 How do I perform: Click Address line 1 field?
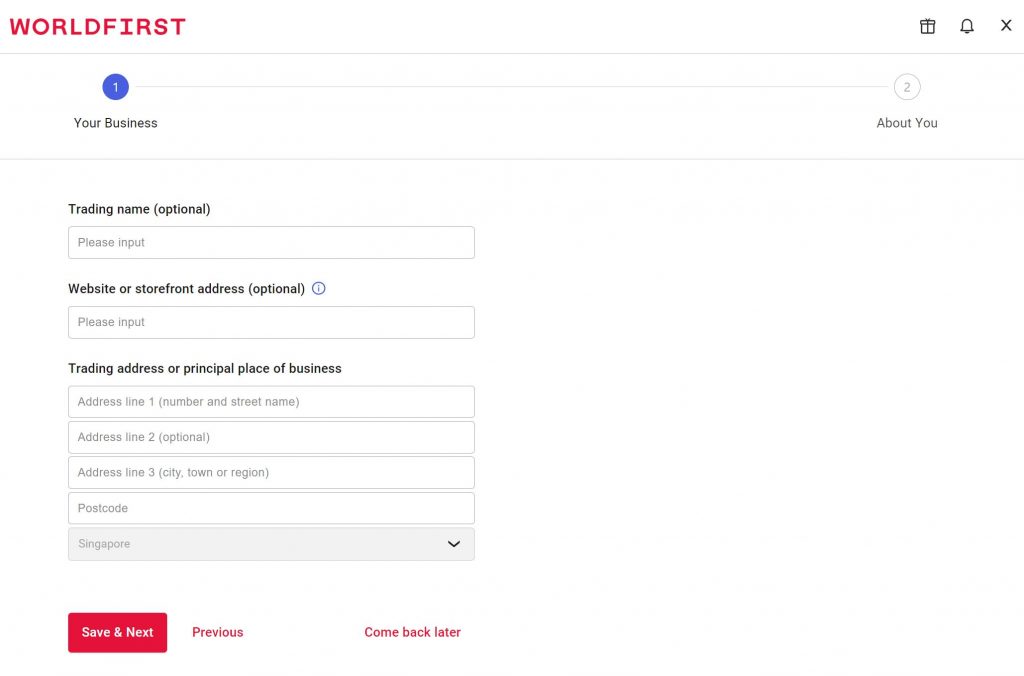click(270, 401)
